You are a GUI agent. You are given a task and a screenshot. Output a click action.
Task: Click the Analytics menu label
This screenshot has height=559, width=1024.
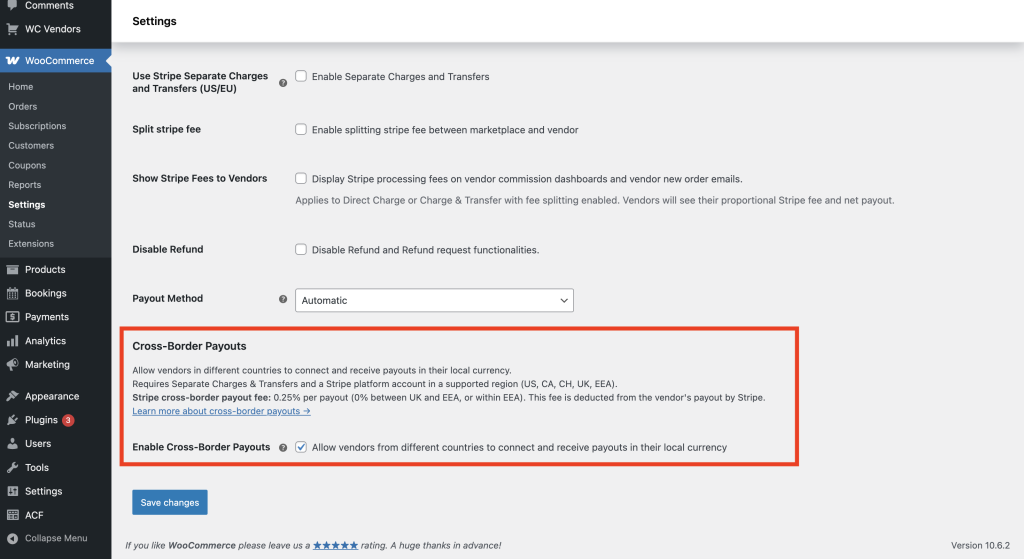pyautogui.click(x=46, y=341)
